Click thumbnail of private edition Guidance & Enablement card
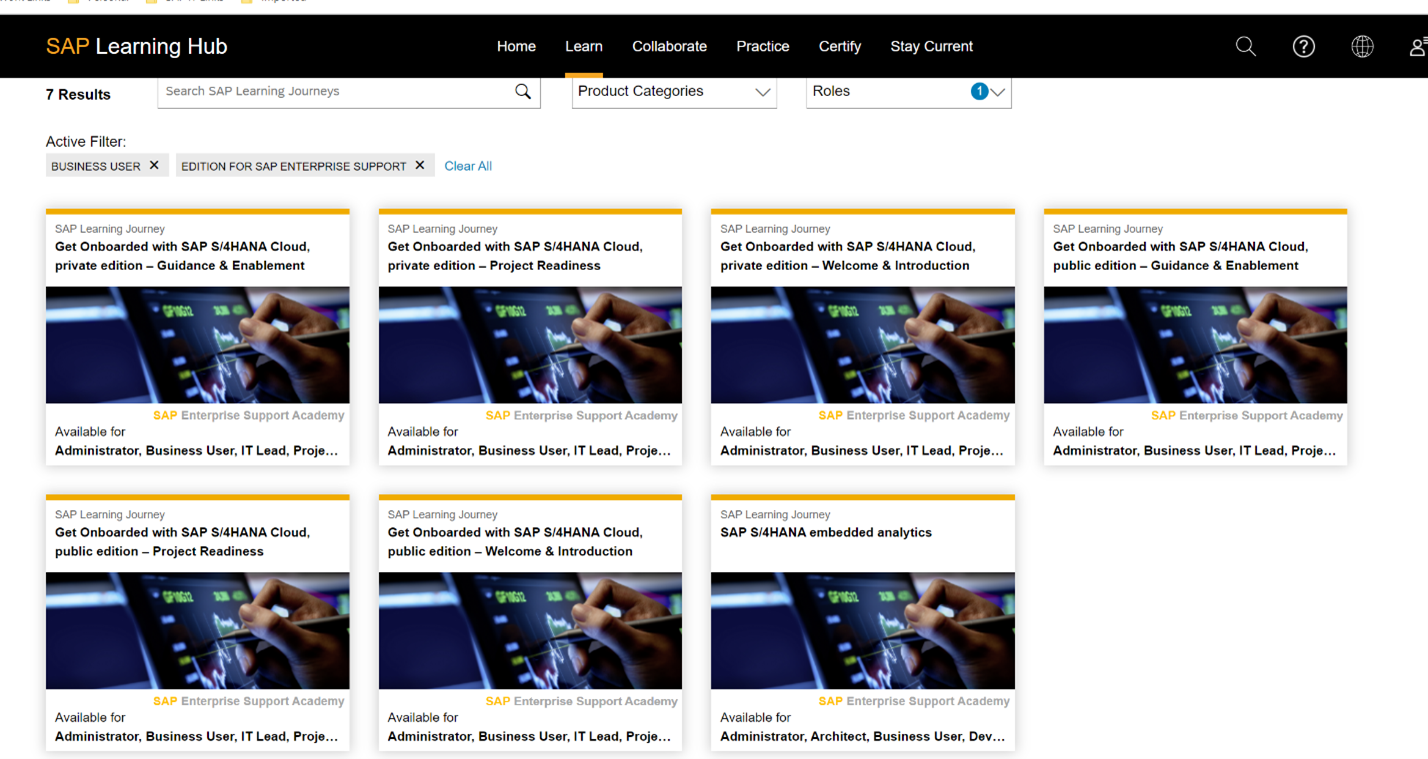Viewport: 1428px width, 759px height. (198, 345)
